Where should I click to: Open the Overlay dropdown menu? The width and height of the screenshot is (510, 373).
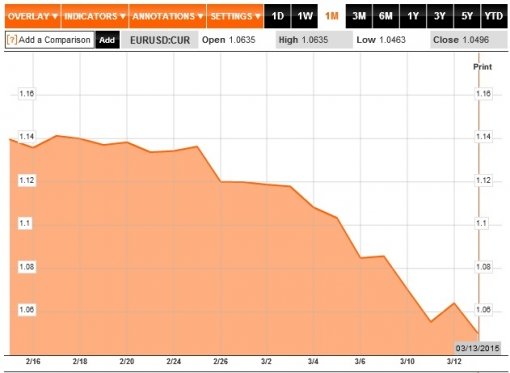tap(33, 16)
